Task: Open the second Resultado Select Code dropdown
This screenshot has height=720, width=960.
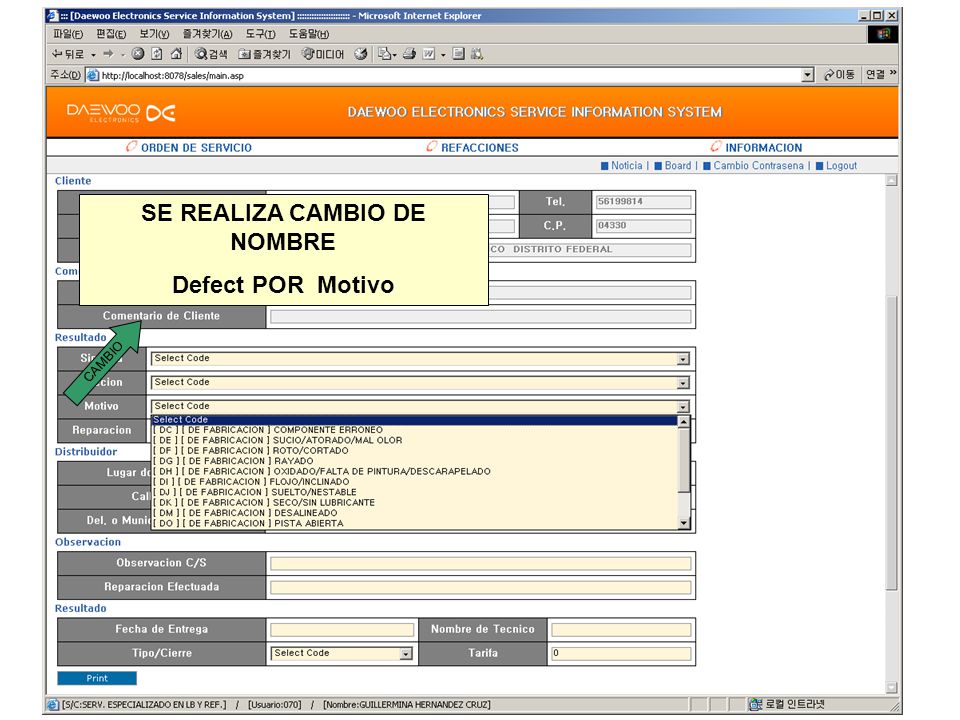Action: [x=683, y=383]
